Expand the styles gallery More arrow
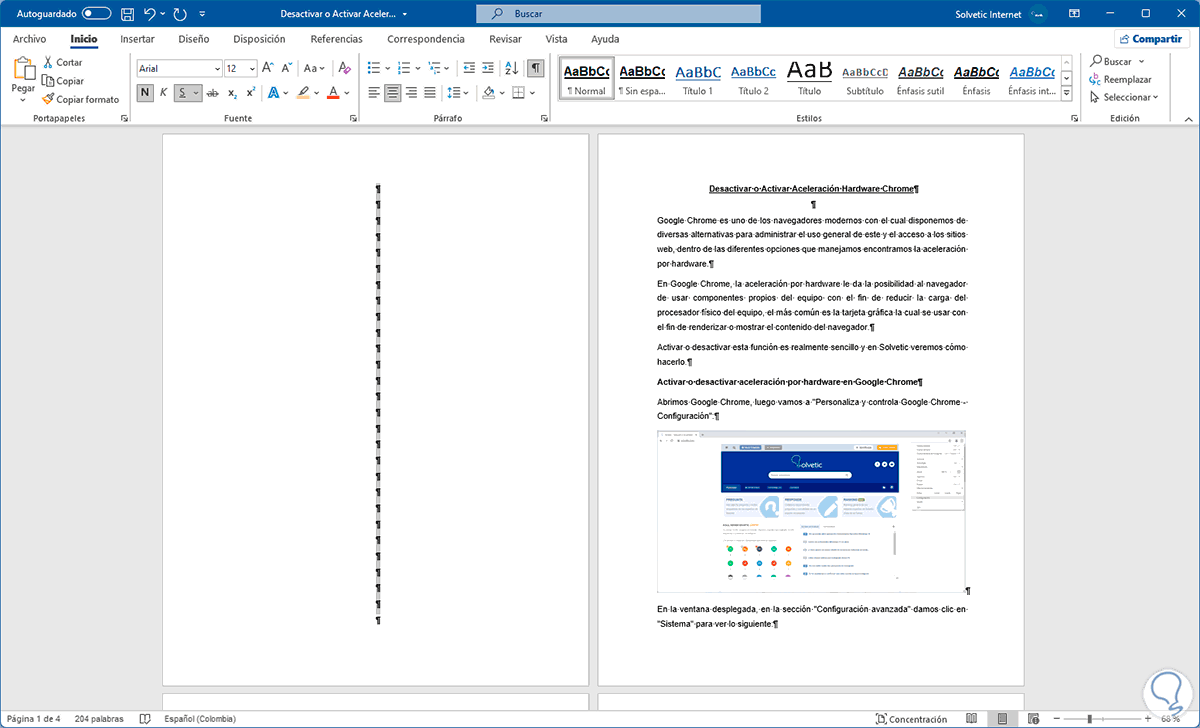 pos(1067,93)
